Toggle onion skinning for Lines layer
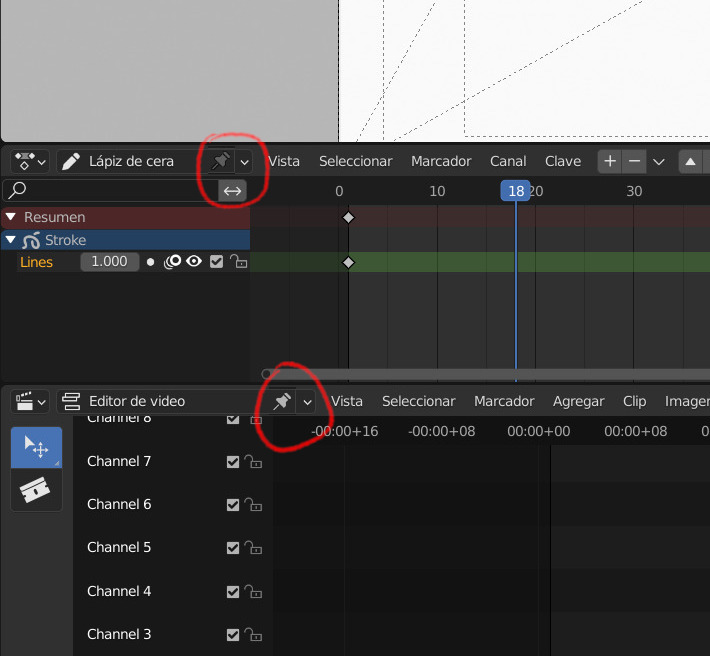The image size is (710, 656). click(172, 262)
